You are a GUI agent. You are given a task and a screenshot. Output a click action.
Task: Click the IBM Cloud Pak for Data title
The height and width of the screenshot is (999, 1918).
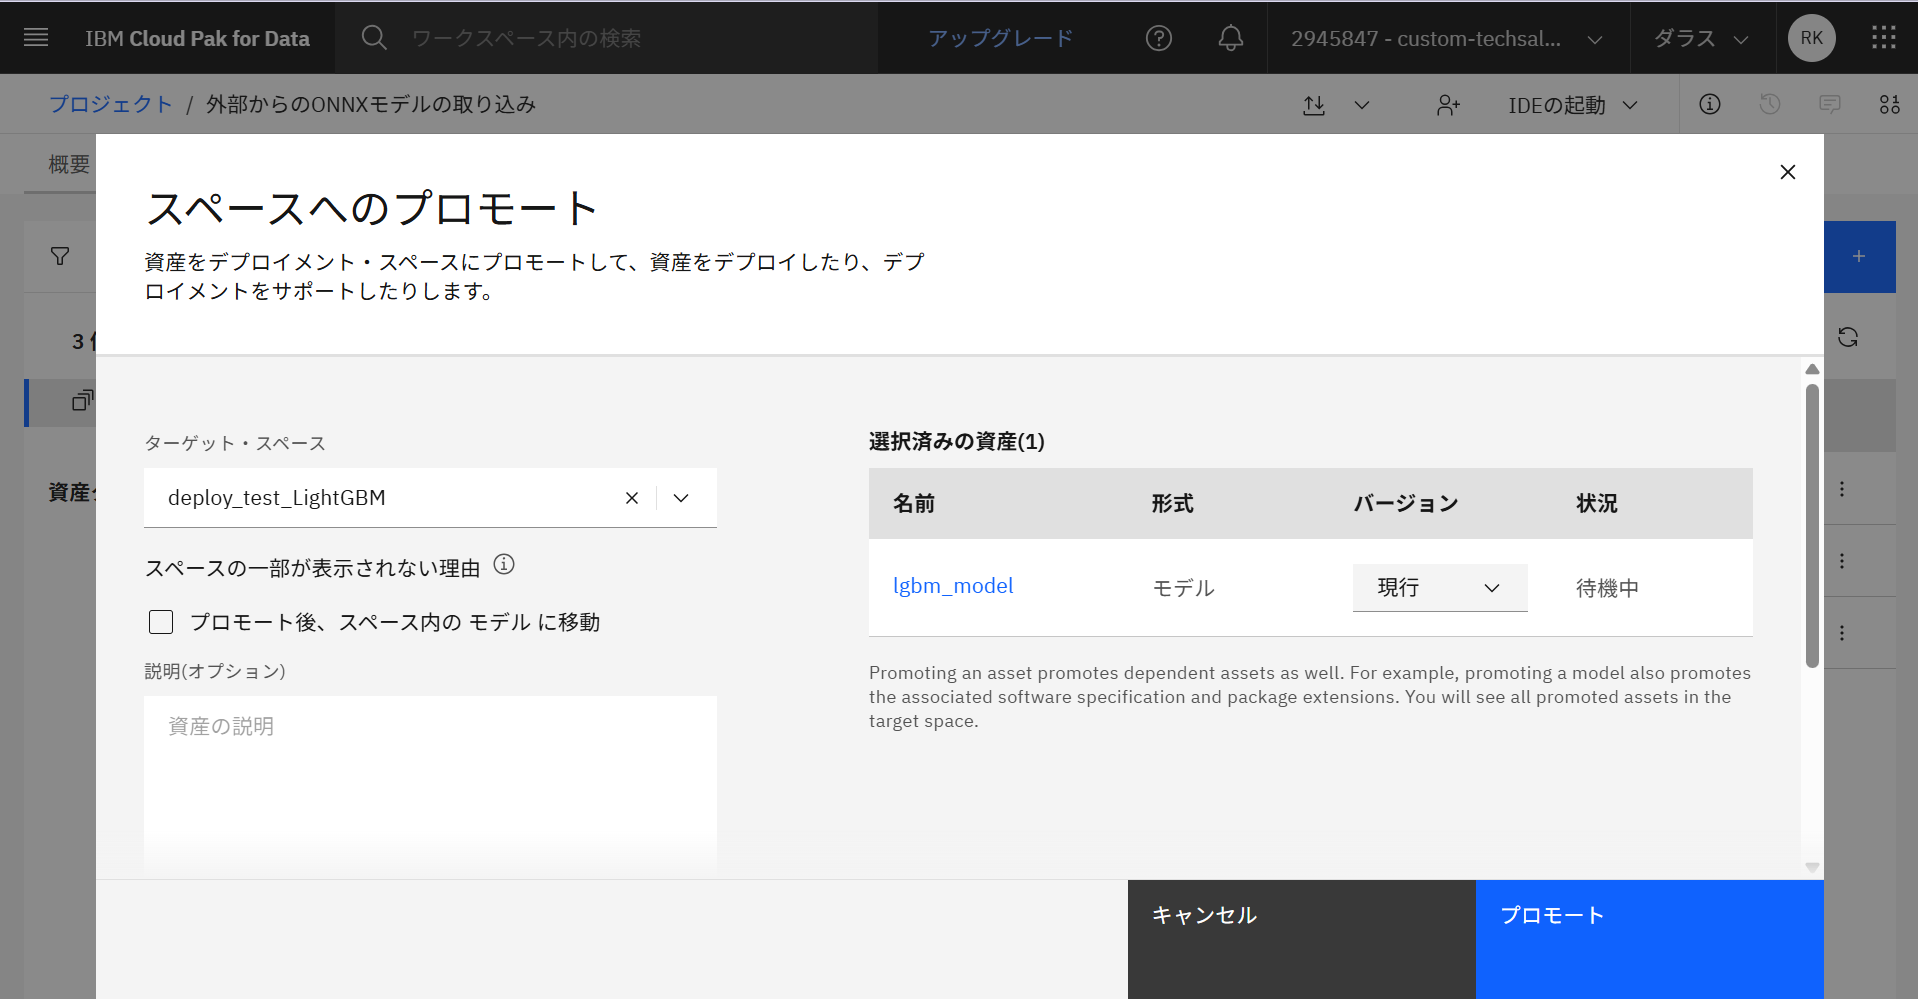tap(197, 38)
